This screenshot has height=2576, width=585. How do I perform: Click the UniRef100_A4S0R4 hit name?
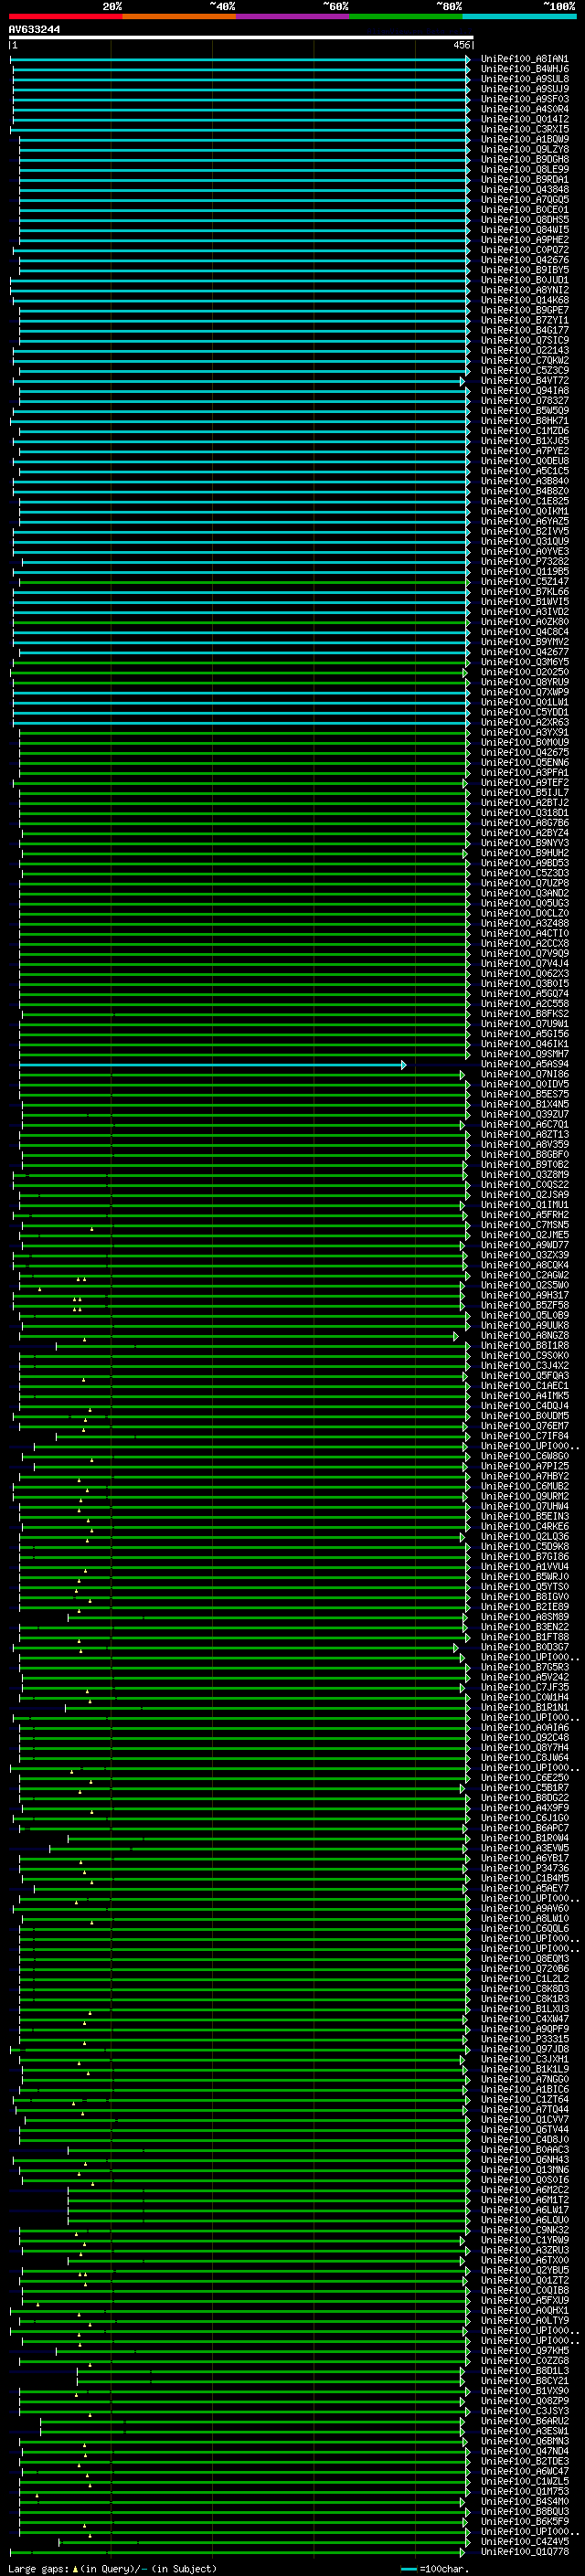(524, 109)
